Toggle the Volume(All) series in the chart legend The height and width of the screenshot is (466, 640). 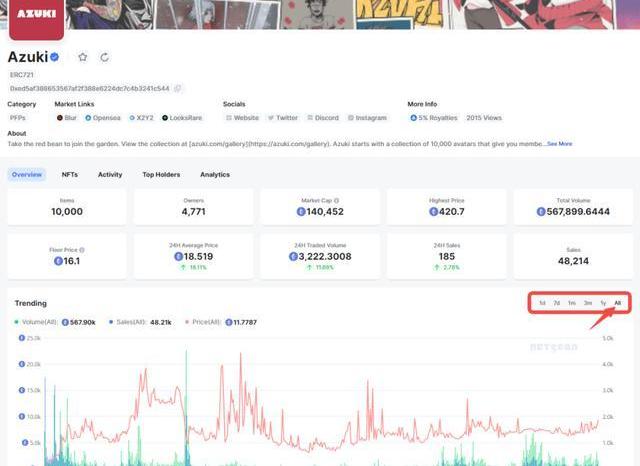(55, 322)
